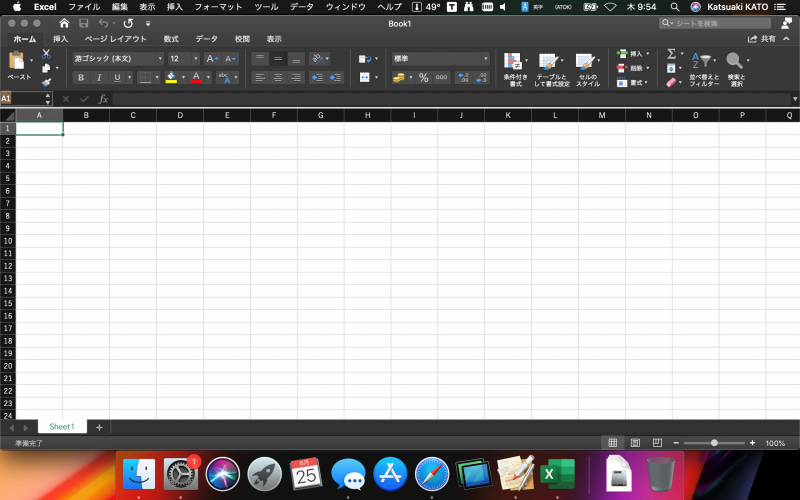Open the 挿入 ribbon tab
Image resolution: width=800 pixels, height=500 pixels.
pos(60,39)
